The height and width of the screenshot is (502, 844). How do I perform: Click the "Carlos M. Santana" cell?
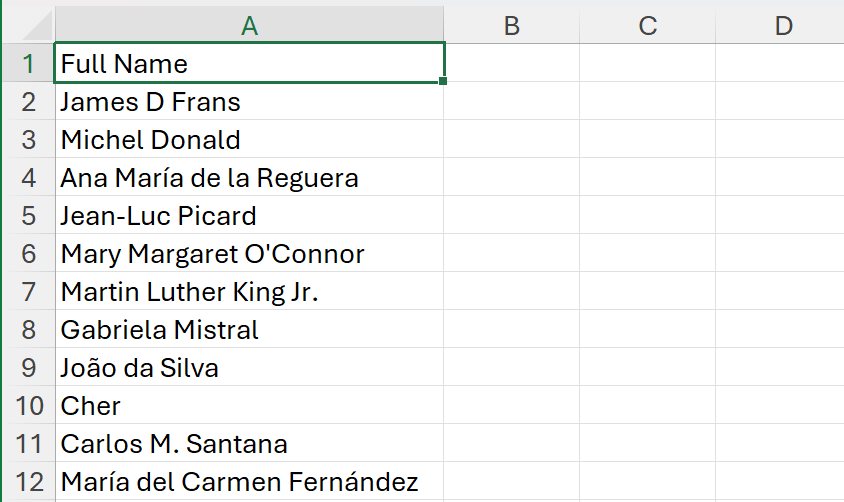[x=249, y=444]
